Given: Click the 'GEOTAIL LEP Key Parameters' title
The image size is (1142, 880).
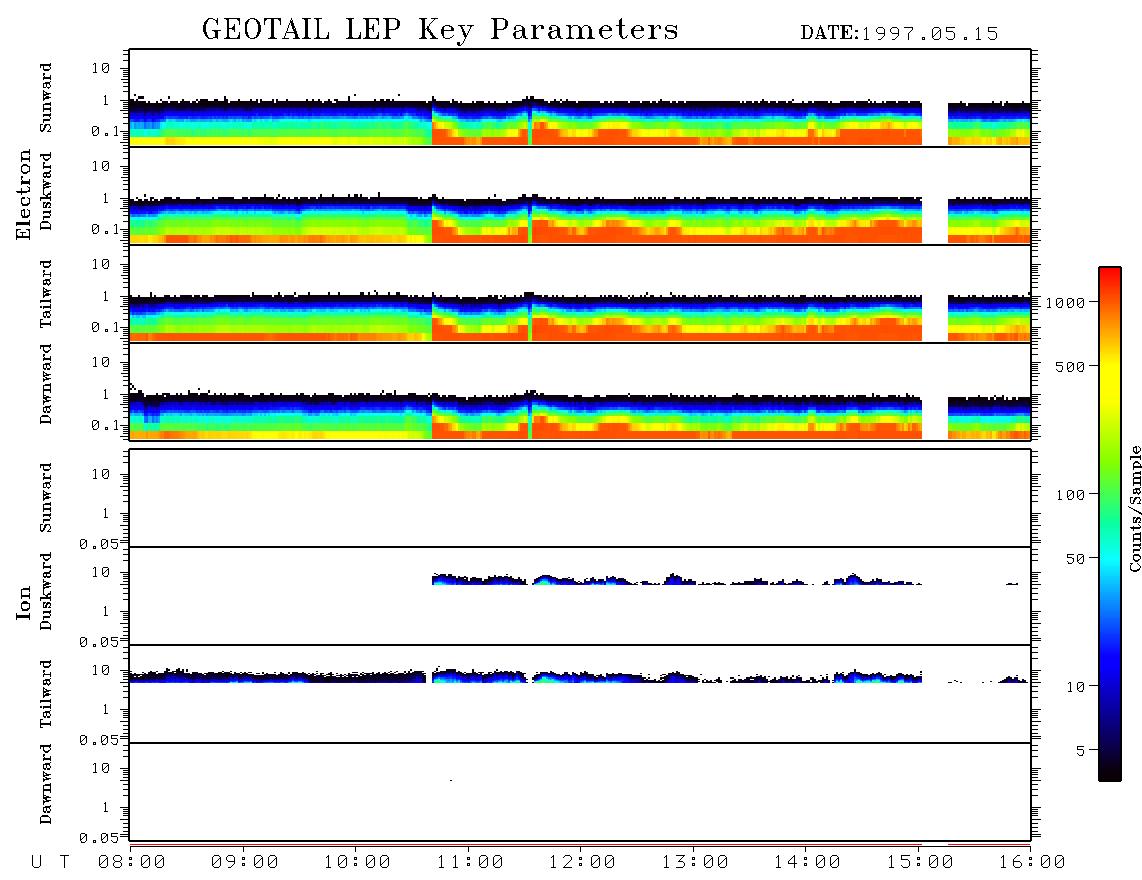Looking at the screenshot, I should (440, 30).
